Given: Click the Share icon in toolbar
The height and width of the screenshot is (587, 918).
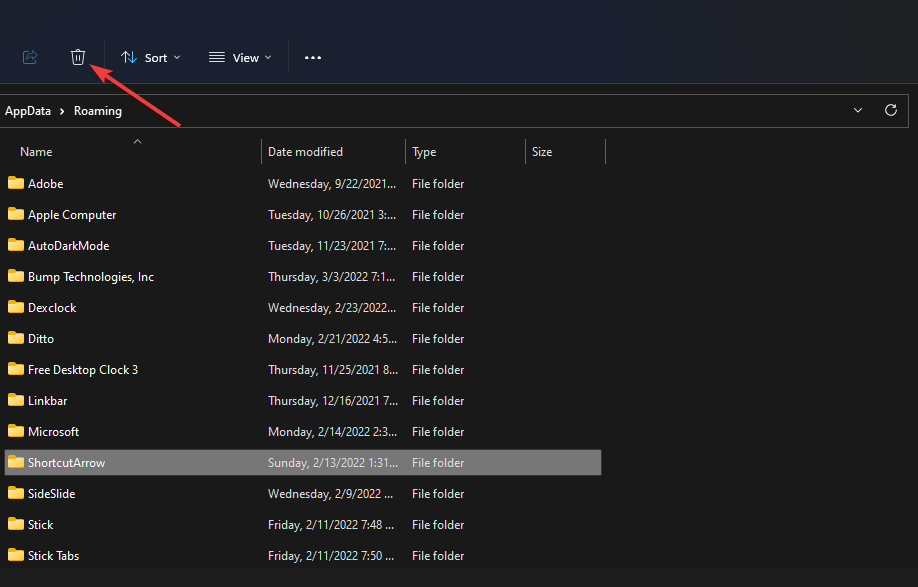Looking at the screenshot, I should point(30,58).
